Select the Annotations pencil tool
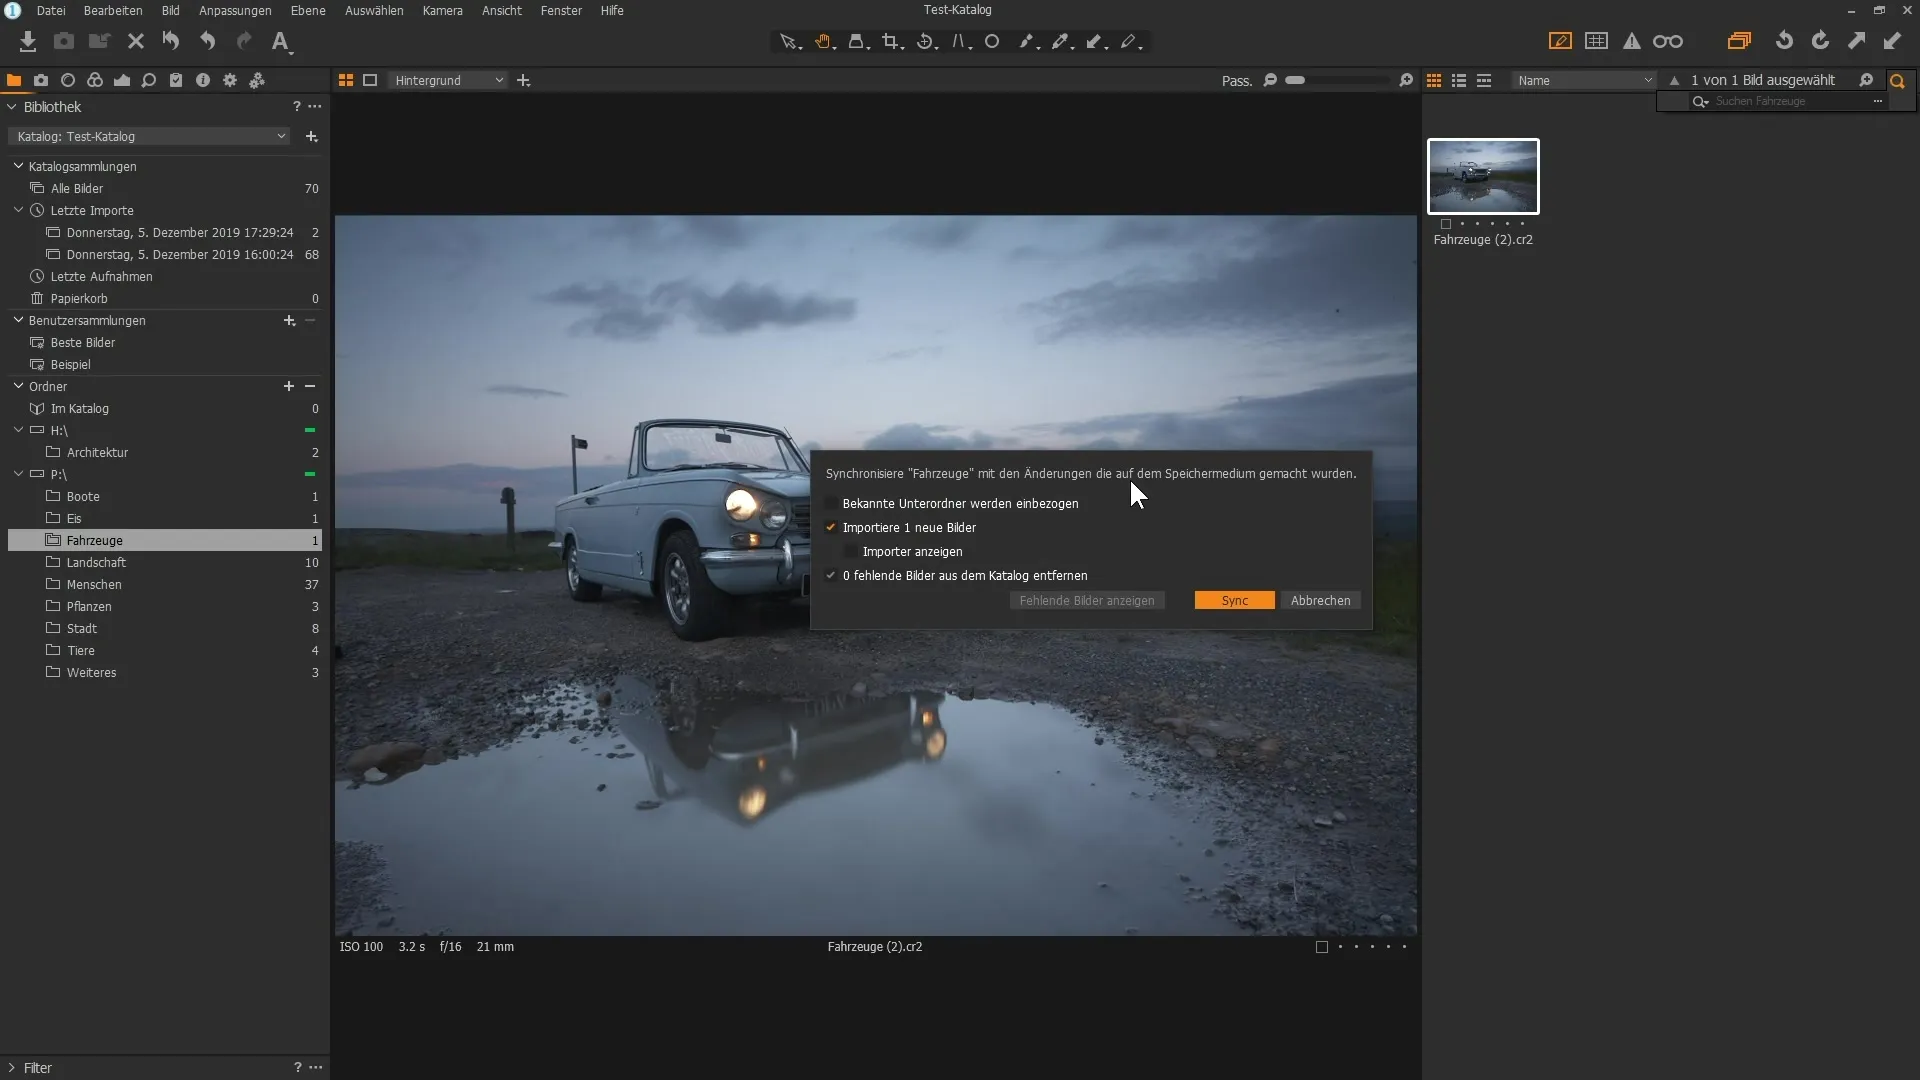Screen dimensions: 1920x1080 [x=1130, y=42]
